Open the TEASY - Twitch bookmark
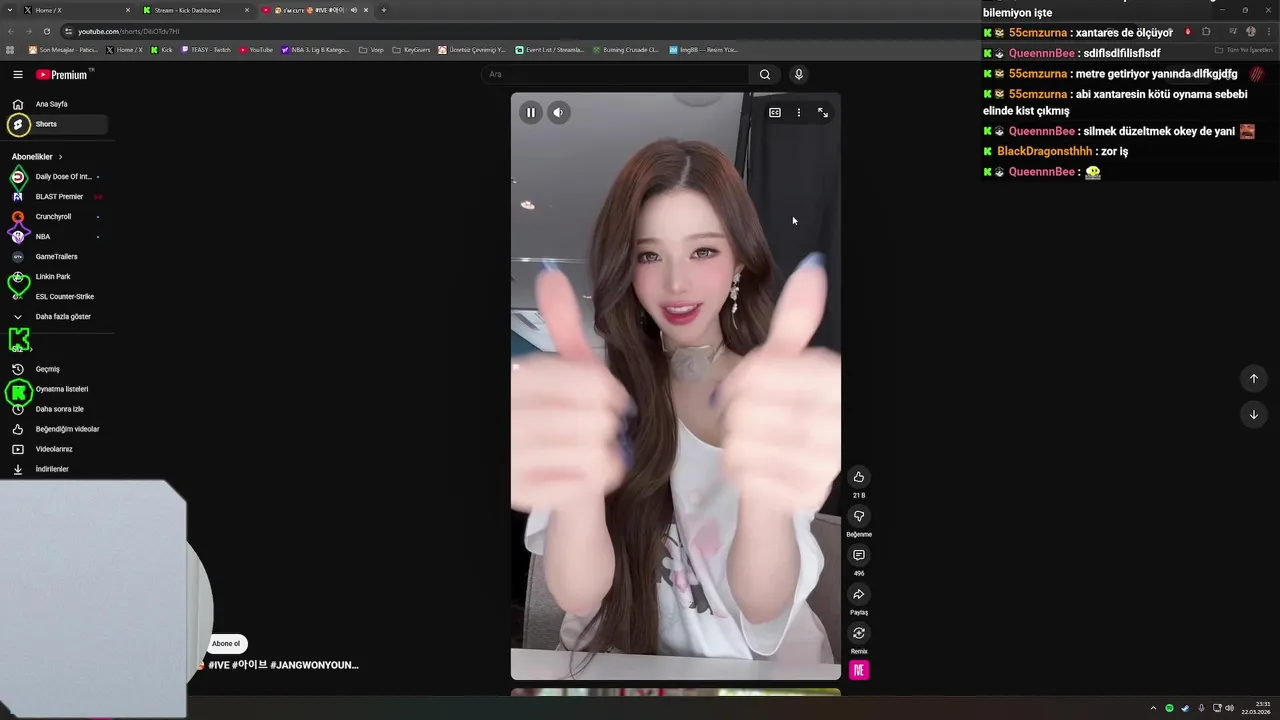 click(x=206, y=50)
